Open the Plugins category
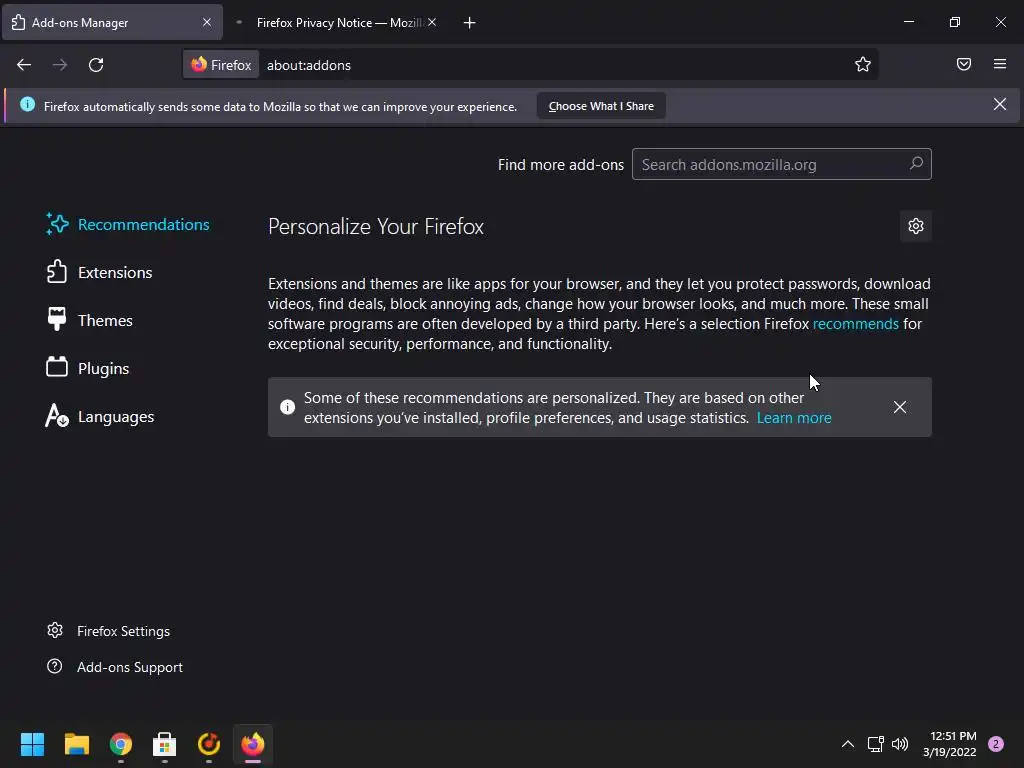Screen dimensions: 1024x768 point(88,368)
